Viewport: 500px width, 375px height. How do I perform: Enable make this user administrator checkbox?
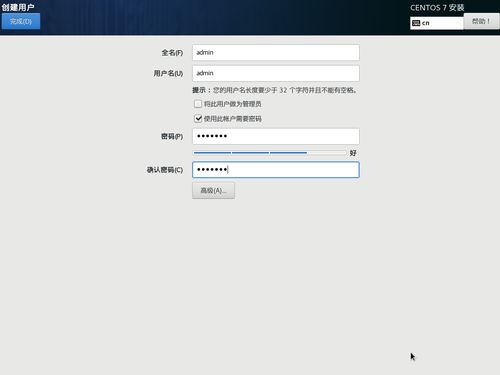(198, 104)
